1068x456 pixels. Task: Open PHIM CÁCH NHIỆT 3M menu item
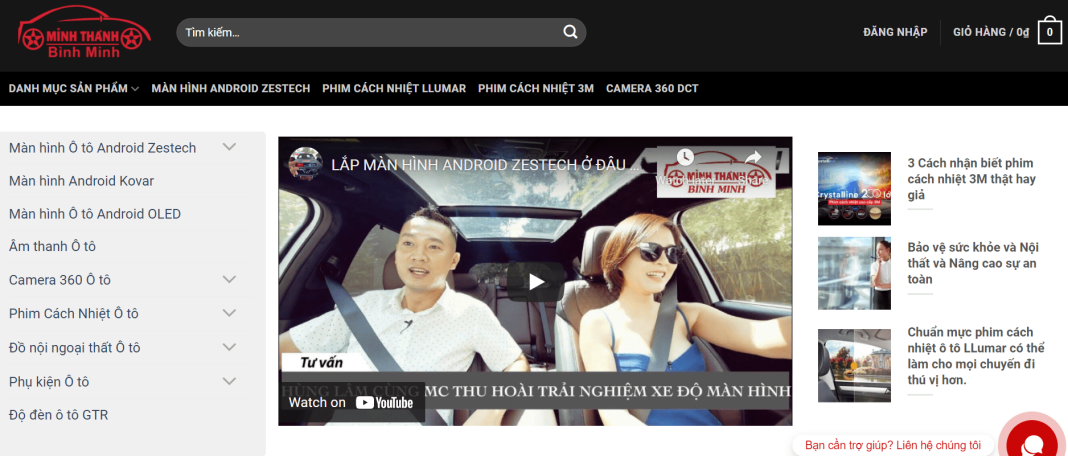536,89
